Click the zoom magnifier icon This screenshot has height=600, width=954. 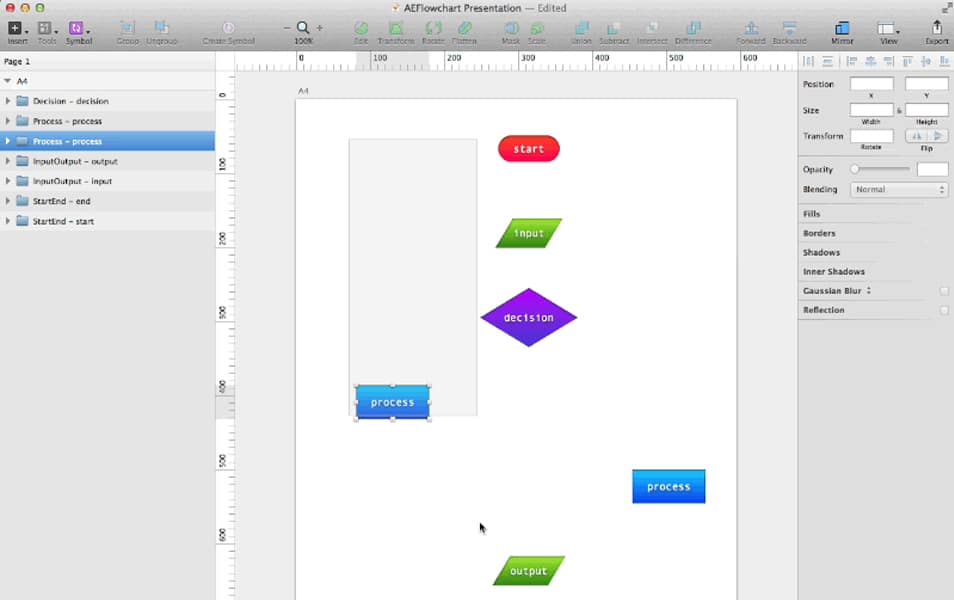[303, 28]
